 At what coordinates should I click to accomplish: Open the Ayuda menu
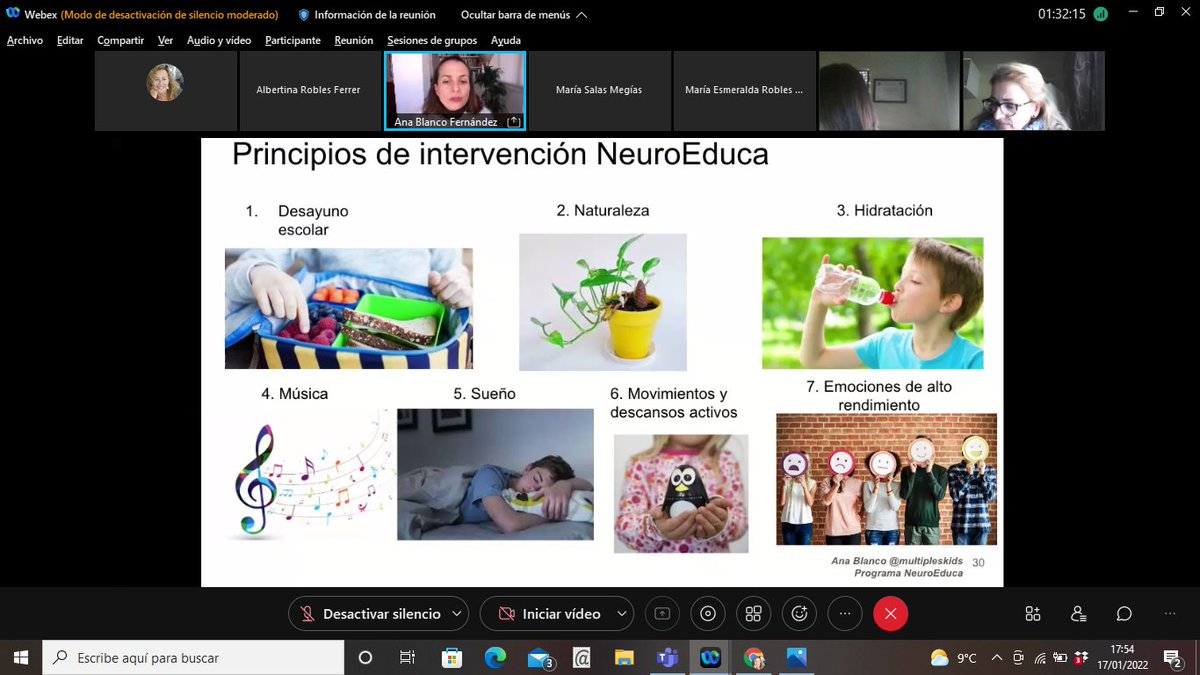[506, 40]
